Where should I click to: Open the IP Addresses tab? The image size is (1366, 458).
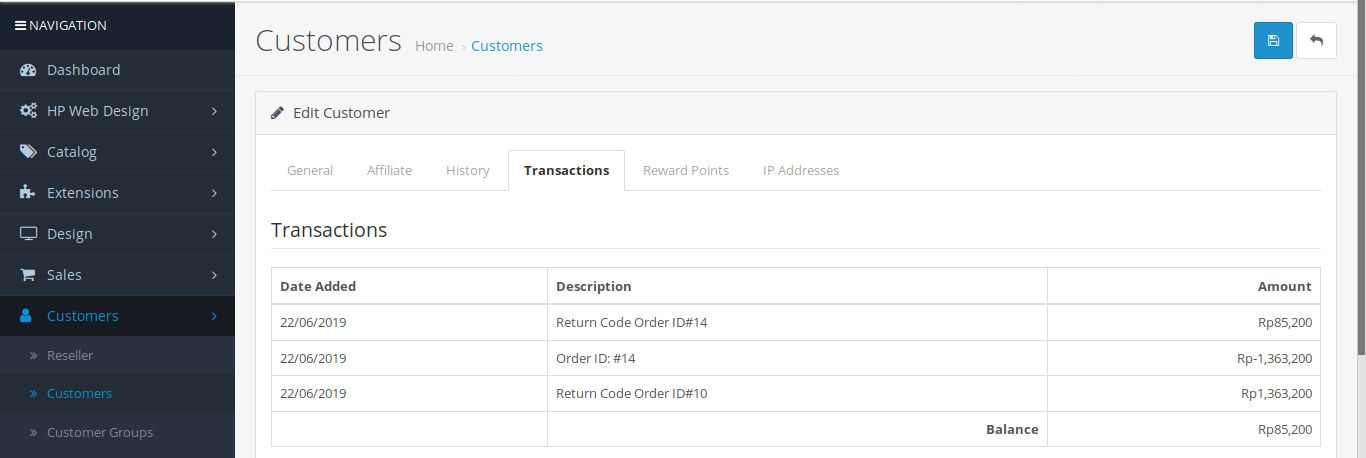pos(801,170)
